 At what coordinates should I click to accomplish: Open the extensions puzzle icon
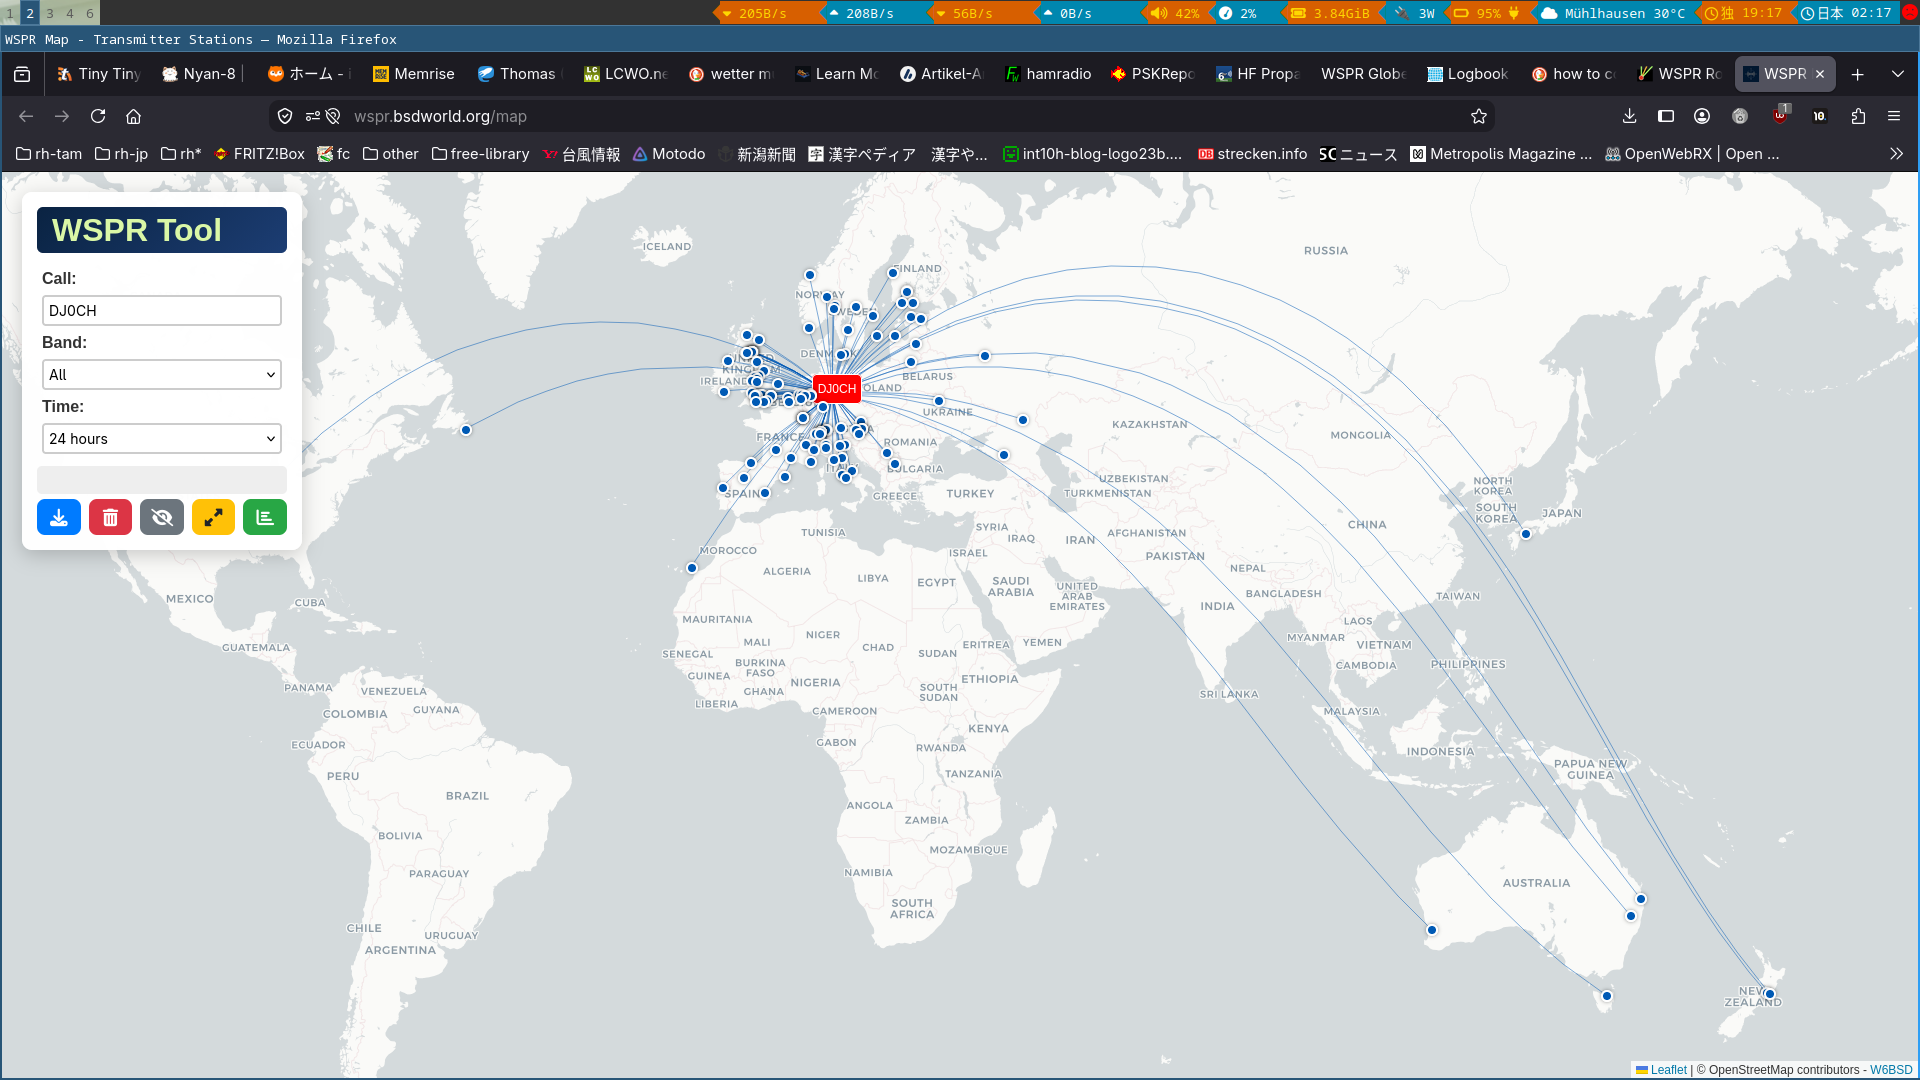(1858, 116)
